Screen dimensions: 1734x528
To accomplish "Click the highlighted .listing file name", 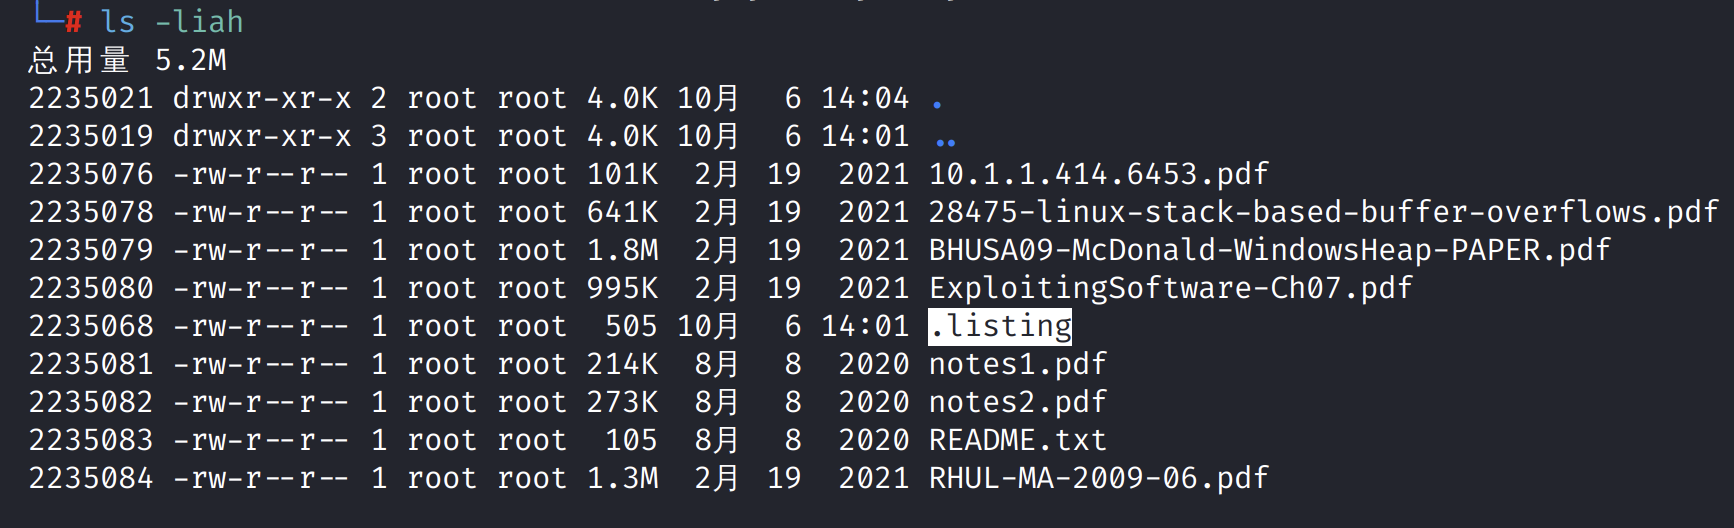I will tap(1000, 326).
